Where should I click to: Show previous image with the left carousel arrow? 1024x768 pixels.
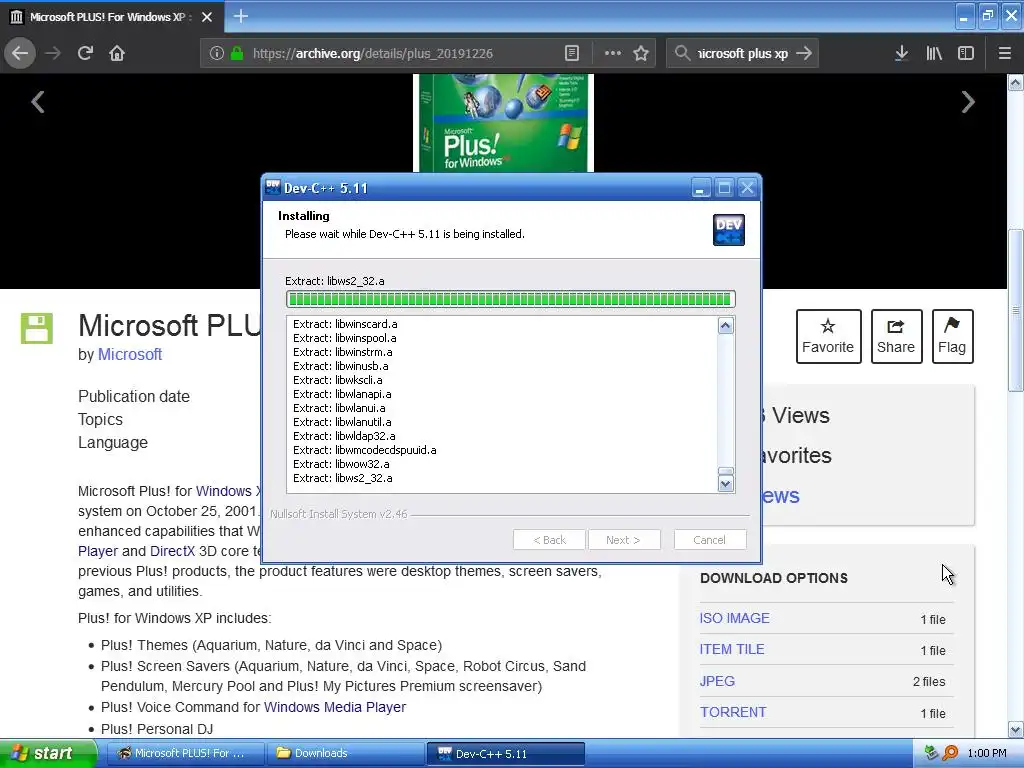[x=38, y=101]
